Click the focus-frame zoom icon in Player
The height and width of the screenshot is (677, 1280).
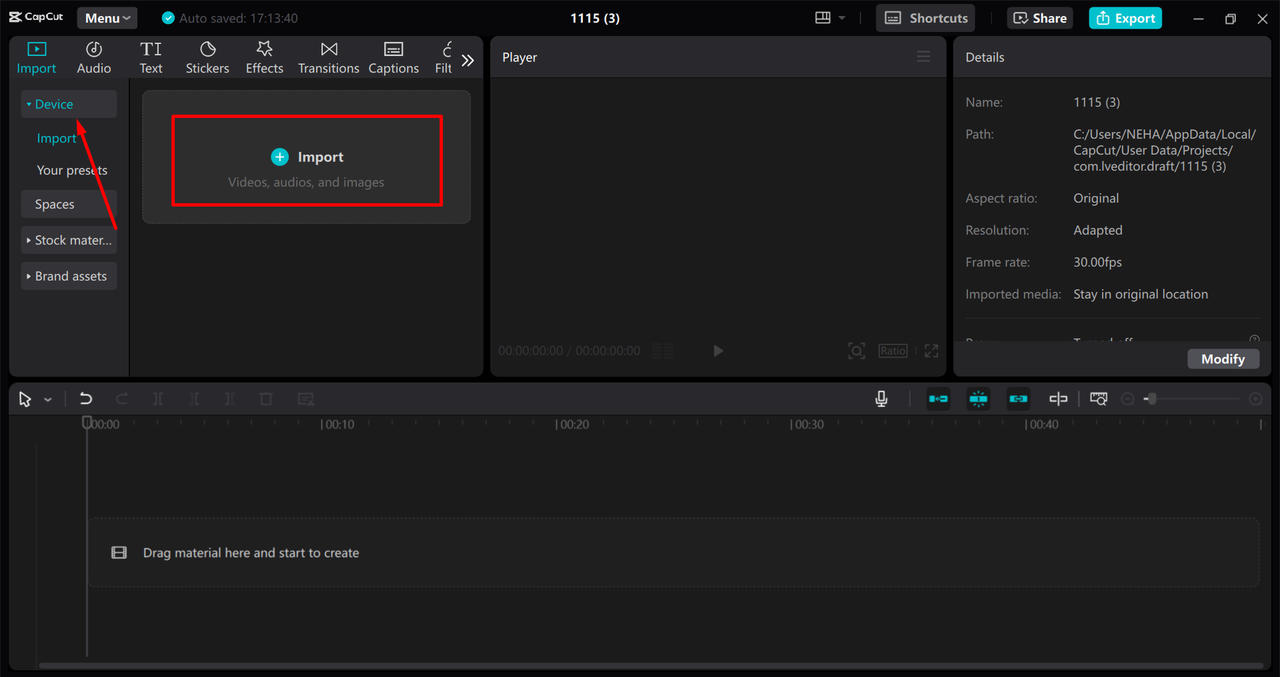[x=857, y=351]
